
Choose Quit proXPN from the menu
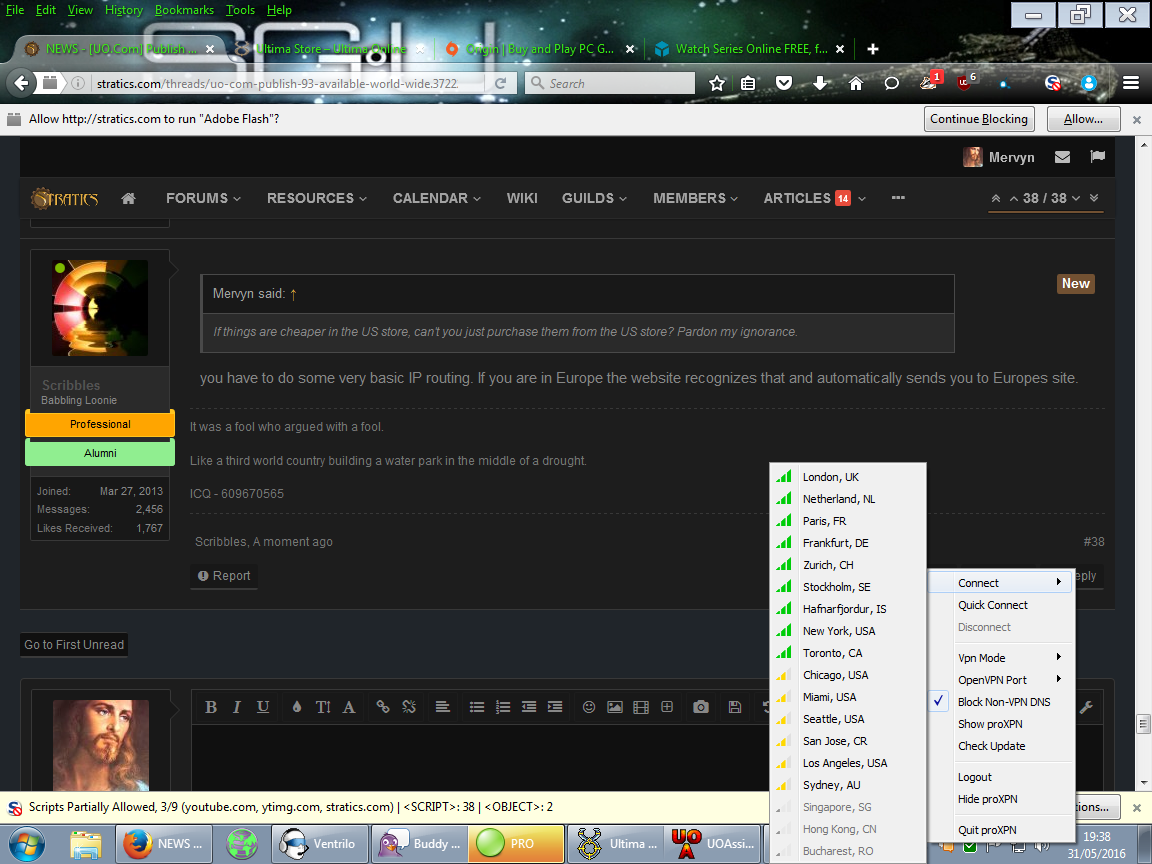tap(1002, 829)
